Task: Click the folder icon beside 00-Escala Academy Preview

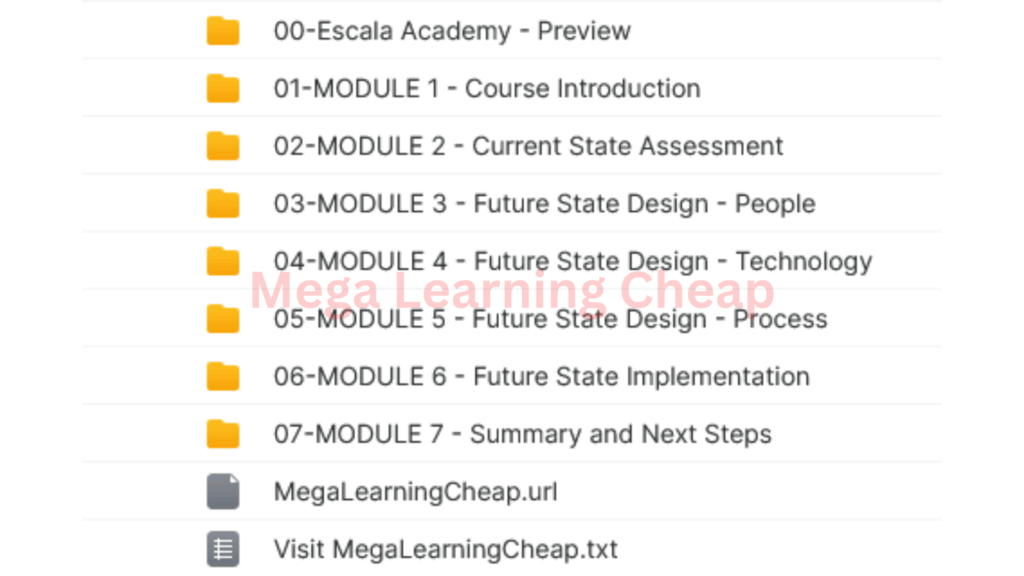Action: pyautogui.click(x=223, y=31)
